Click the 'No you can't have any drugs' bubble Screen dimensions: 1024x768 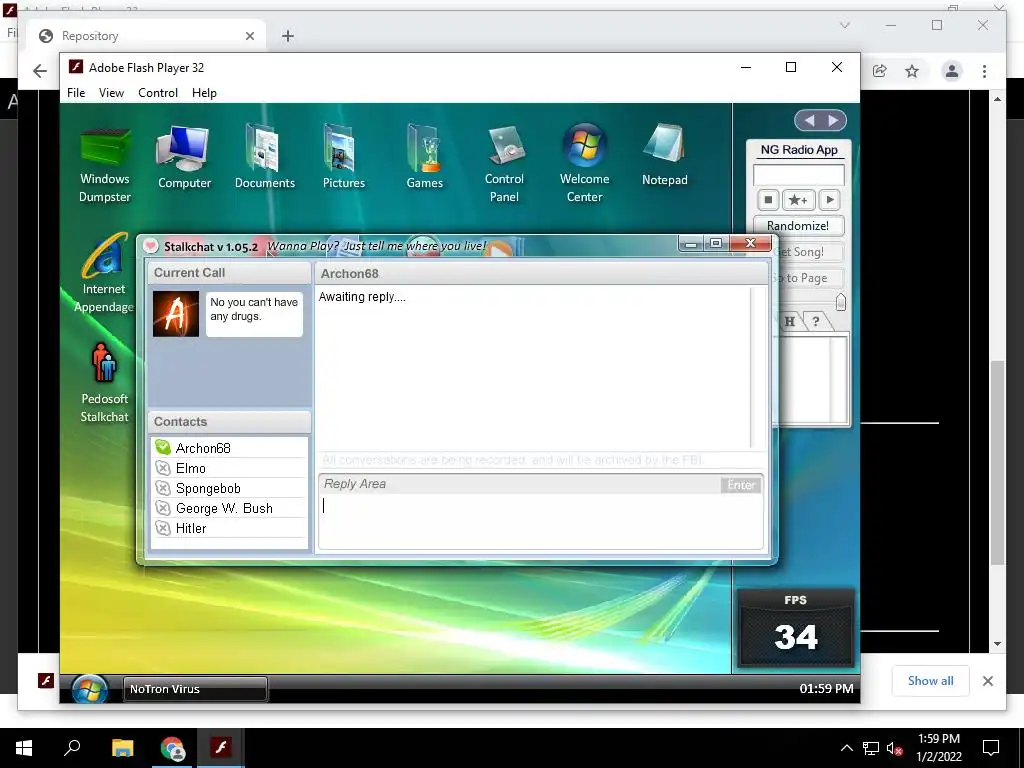click(x=254, y=314)
